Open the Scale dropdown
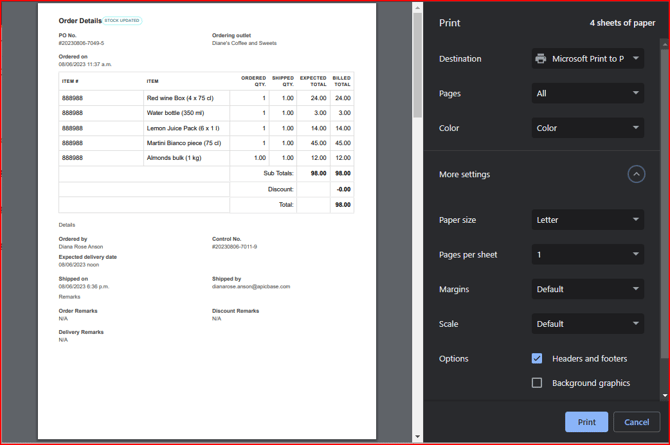This screenshot has height=445, width=670. (x=588, y=324)
